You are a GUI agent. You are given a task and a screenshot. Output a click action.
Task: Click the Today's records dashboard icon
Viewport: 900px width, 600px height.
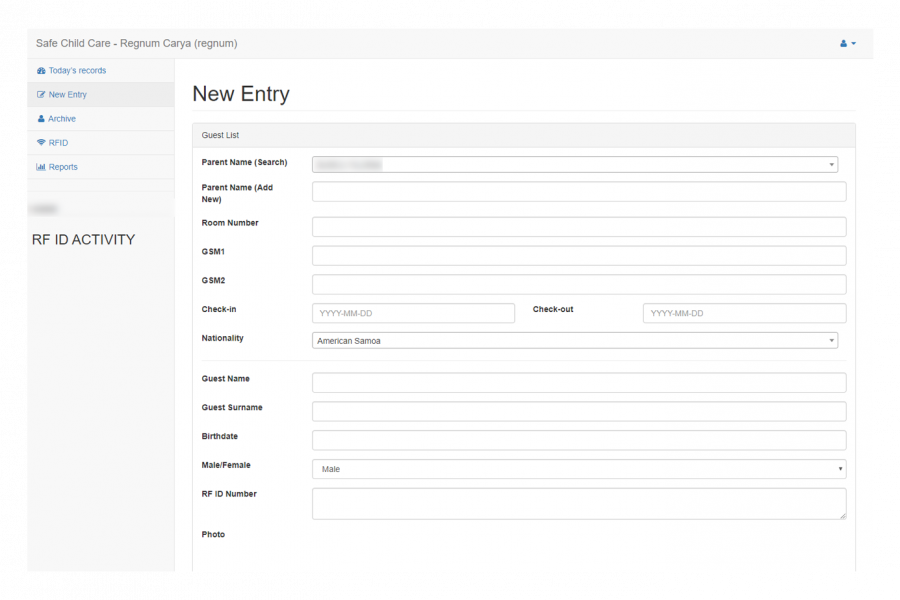[41, 71]
